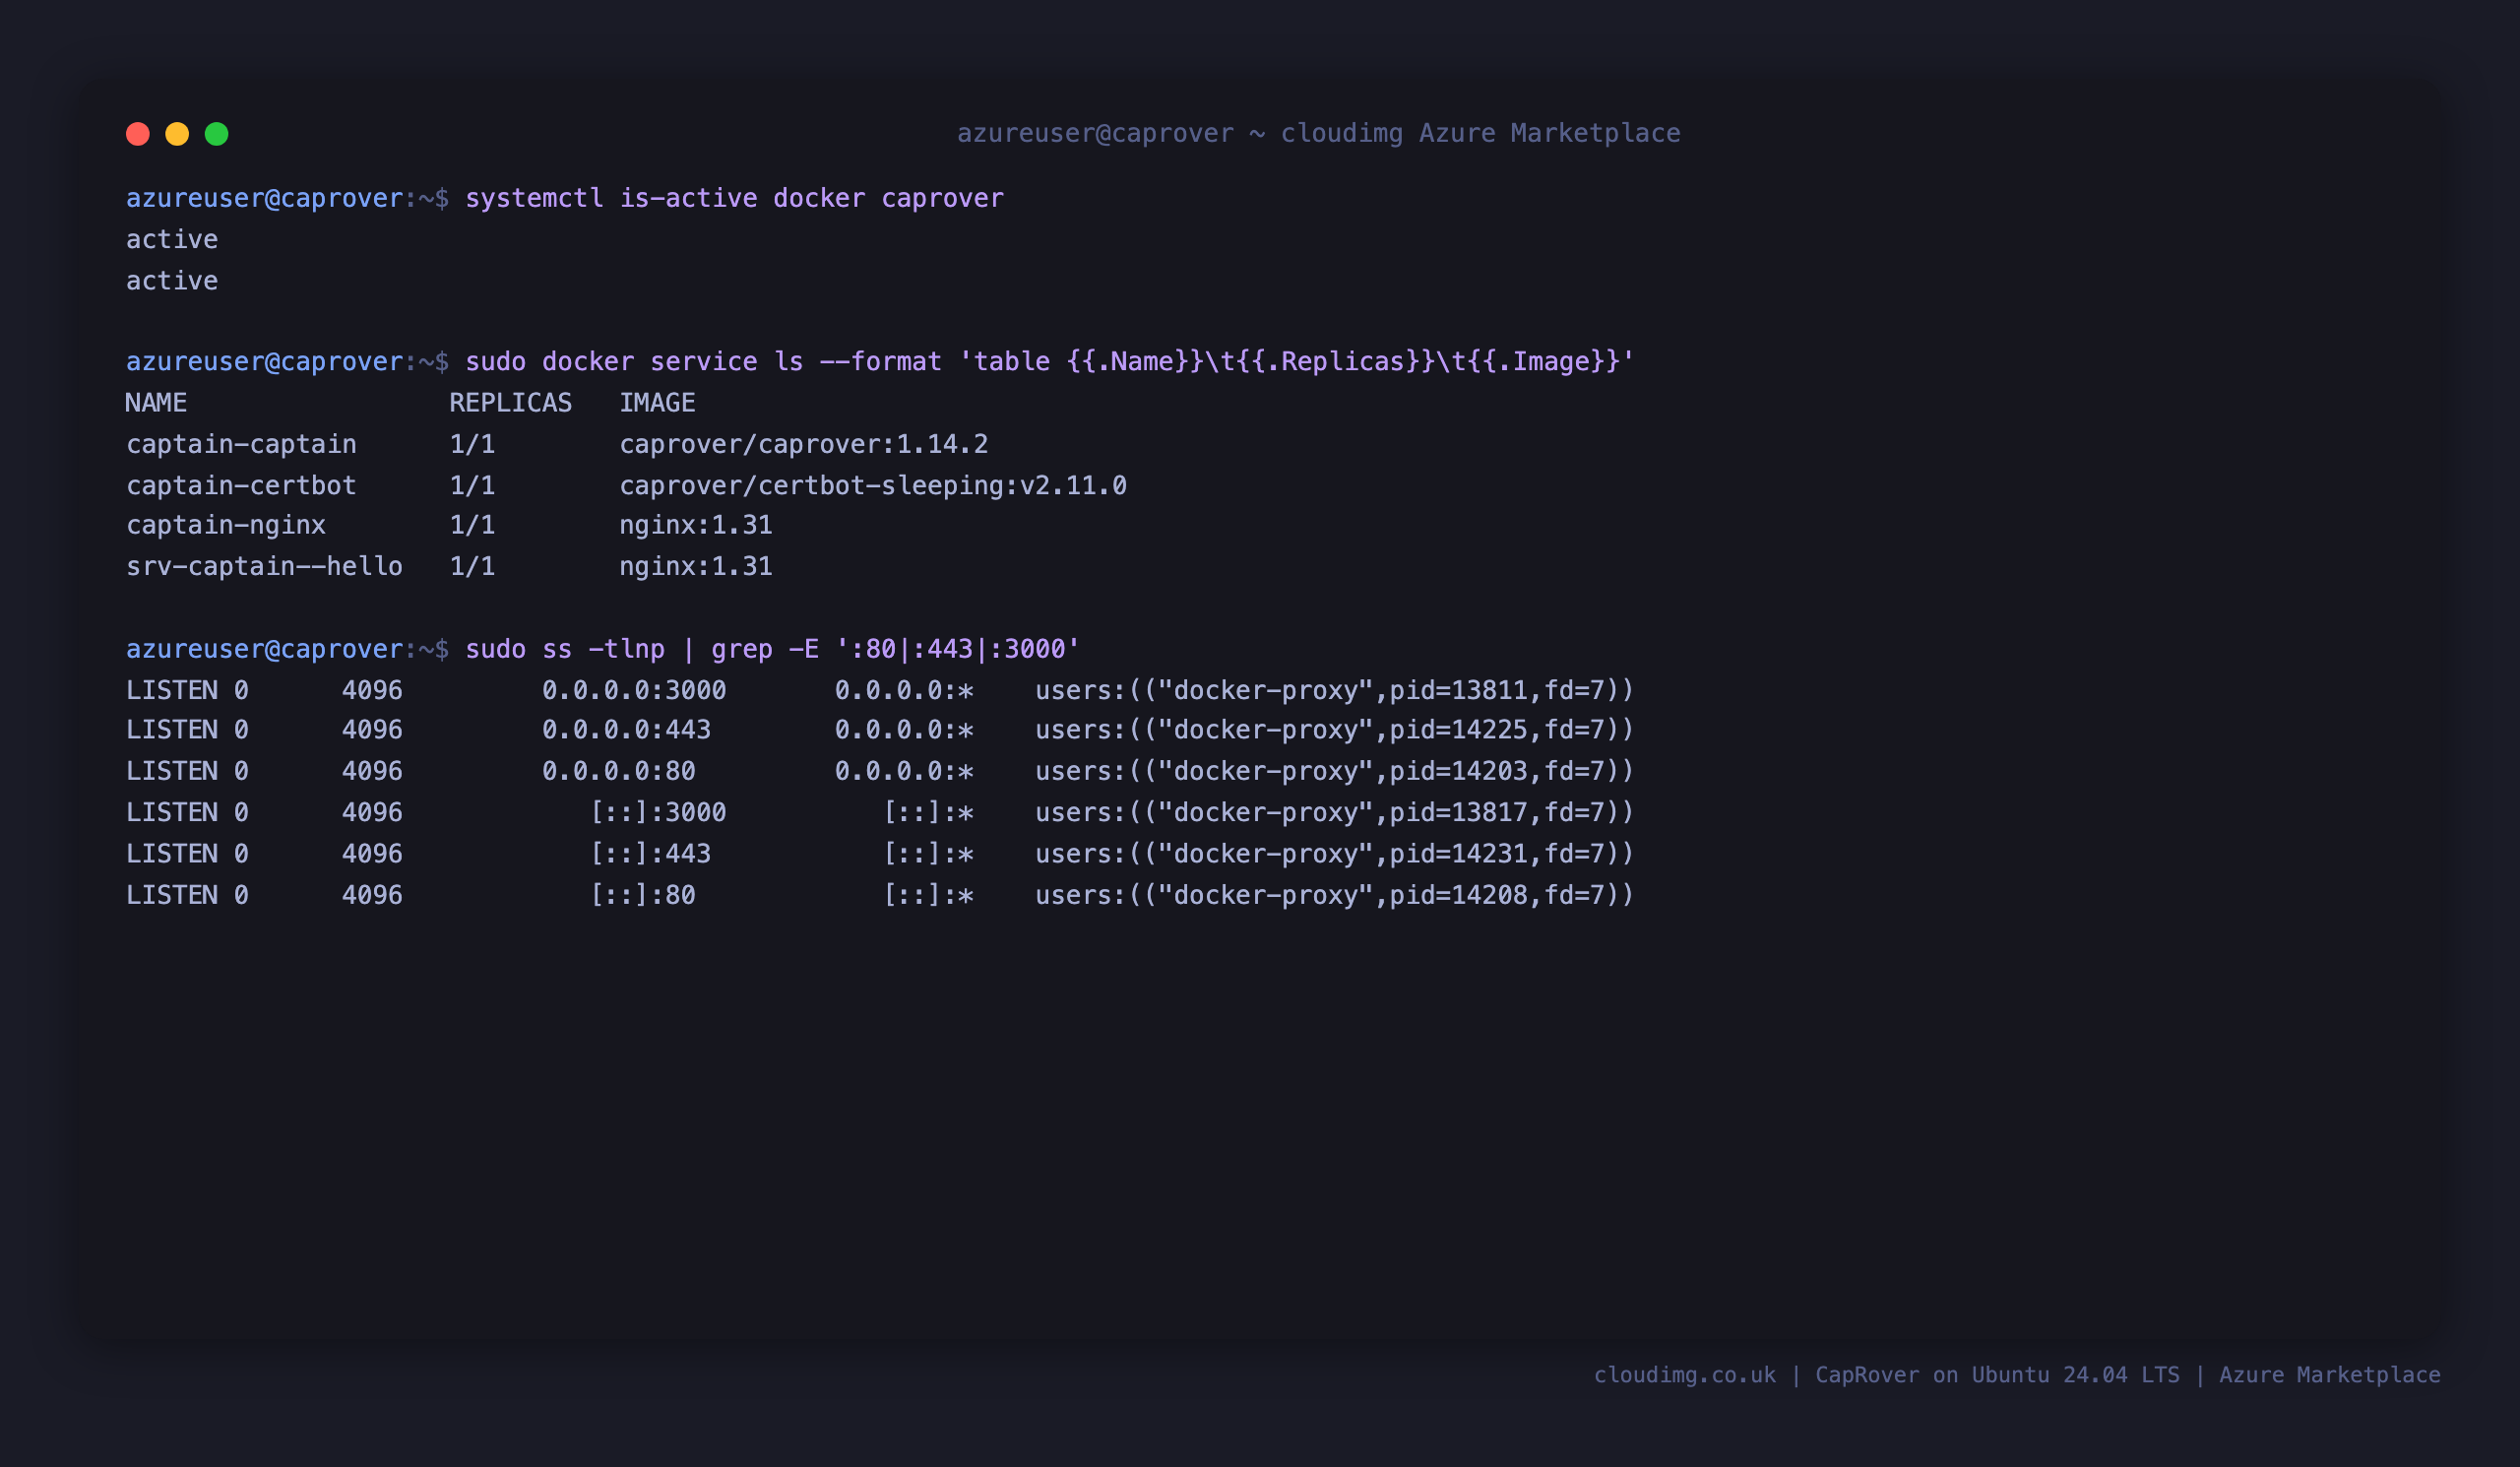Click the docker-proxy entry with pid=14208
This screenshot has height=1467, width=2520.
[1334, 894]
